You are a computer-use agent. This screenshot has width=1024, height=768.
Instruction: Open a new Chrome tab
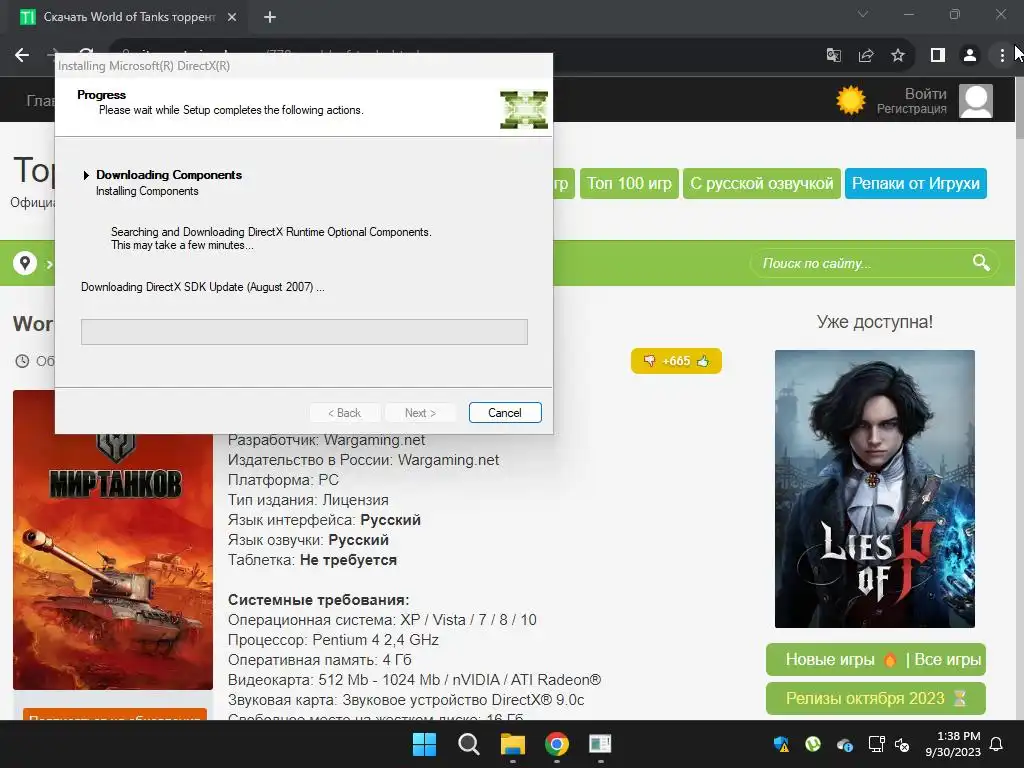click(x=270, y=17)
